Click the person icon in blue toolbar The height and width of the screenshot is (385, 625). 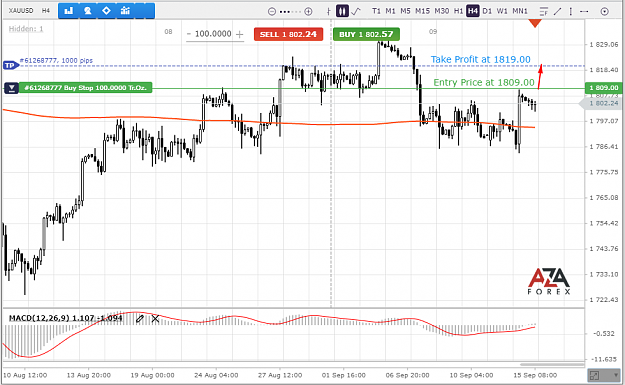tap(87, 11)
